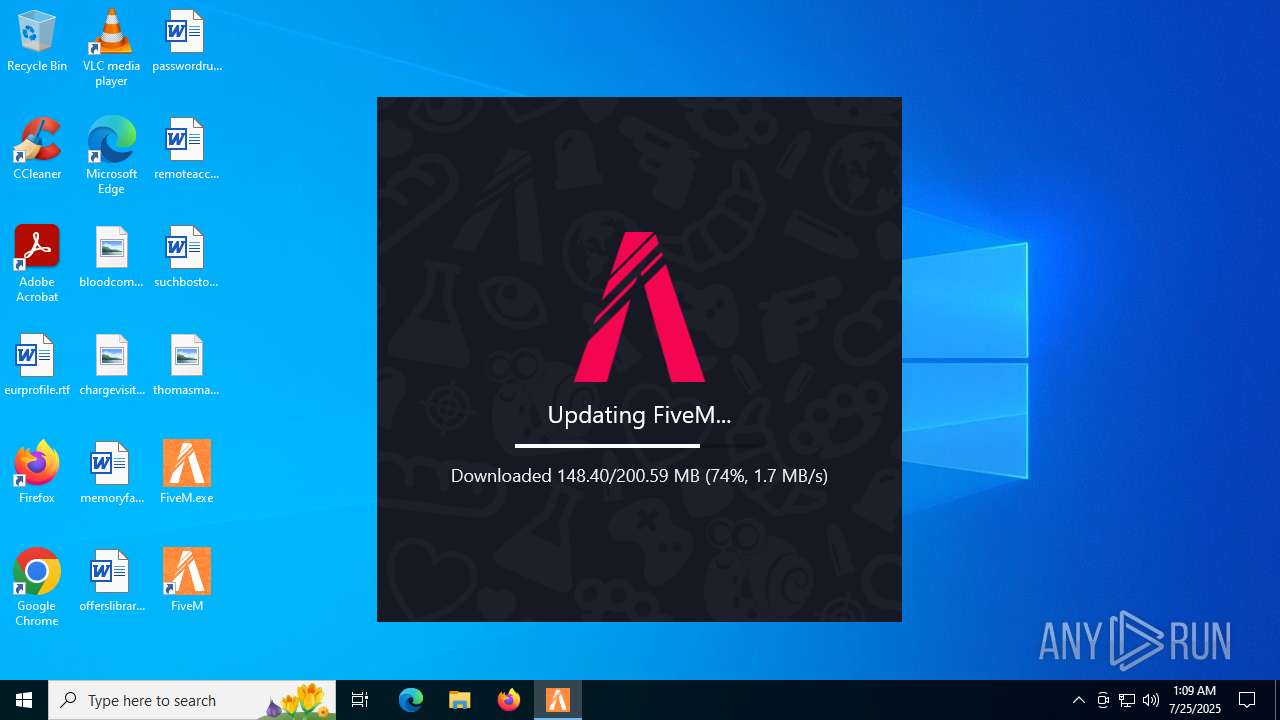
Task: Launch VLC media player shortcut
Action: (111, 48)
